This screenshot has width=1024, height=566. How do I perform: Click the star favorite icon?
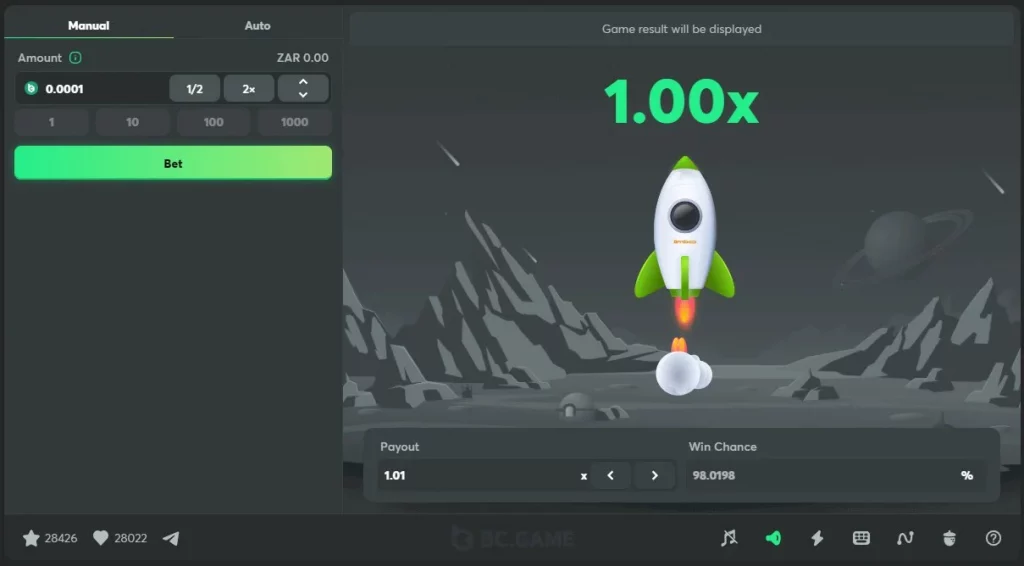coord(31,538)
